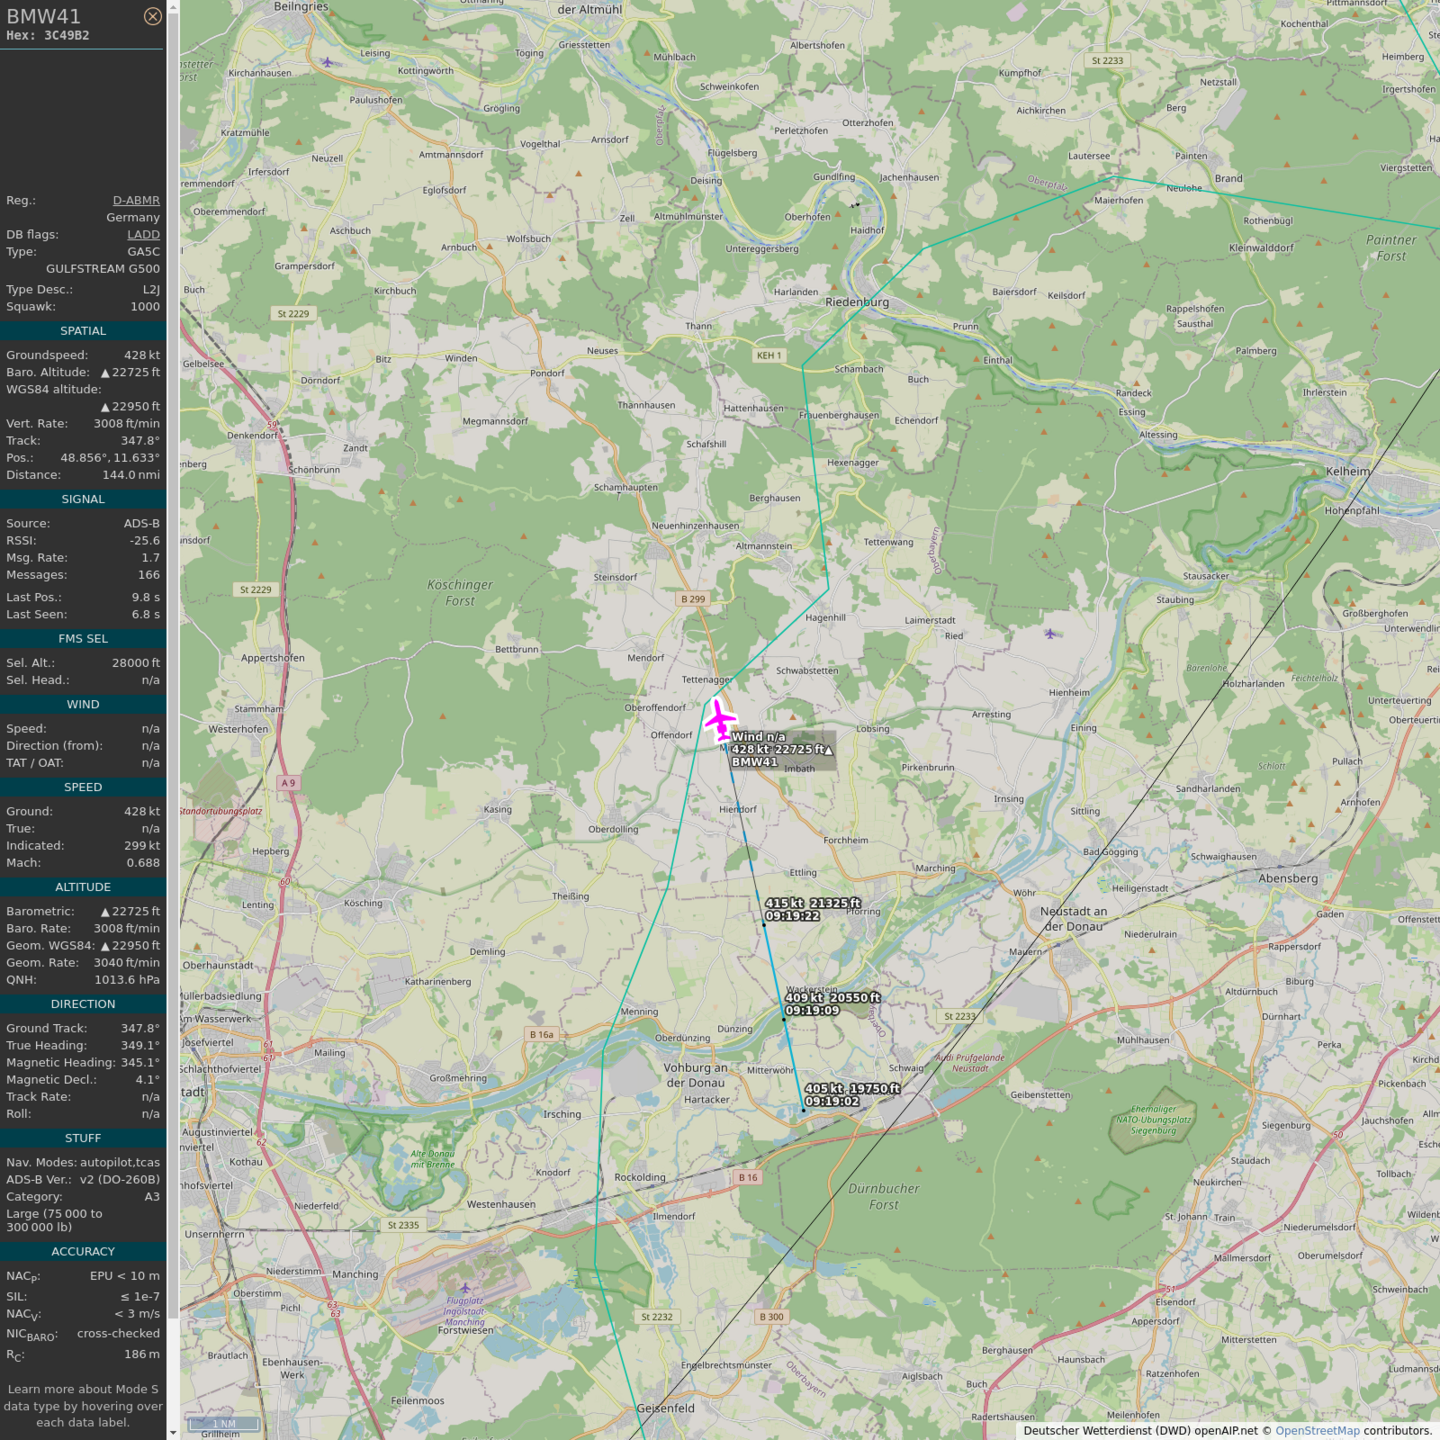Click the airport icon near Kirchanhausen
The width and height of the screenshot is (1440, 1440).
[x=327, y=62]
